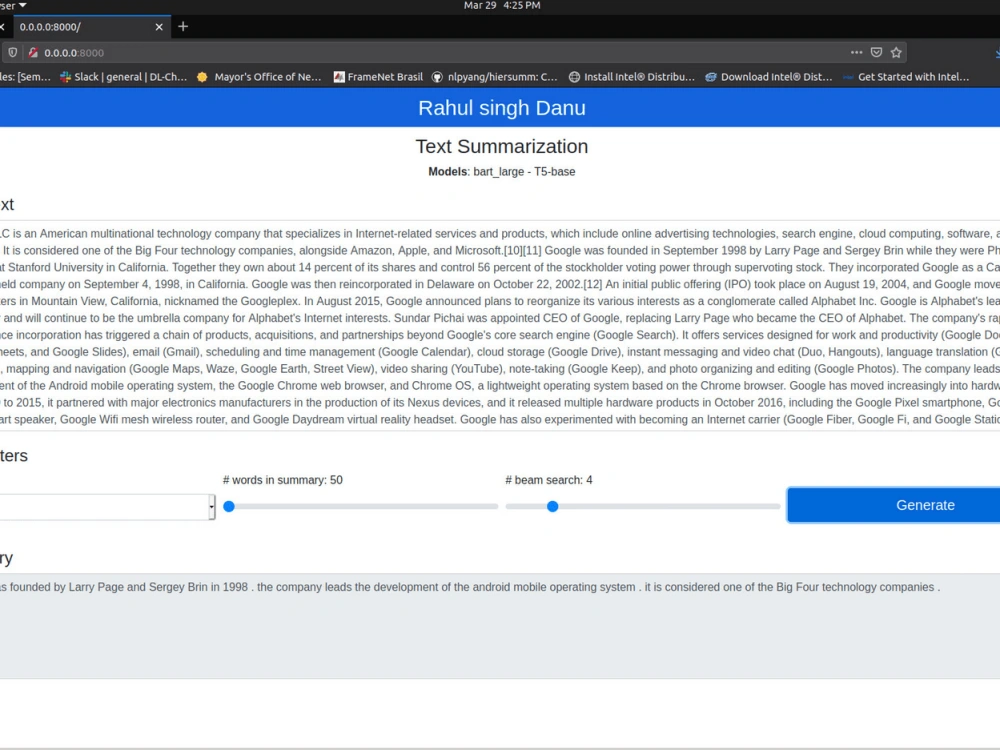Open the 'Mayor's Office of Ne...' bookmark
This screenshot has width=1000, height=750.
pos(258,76)
